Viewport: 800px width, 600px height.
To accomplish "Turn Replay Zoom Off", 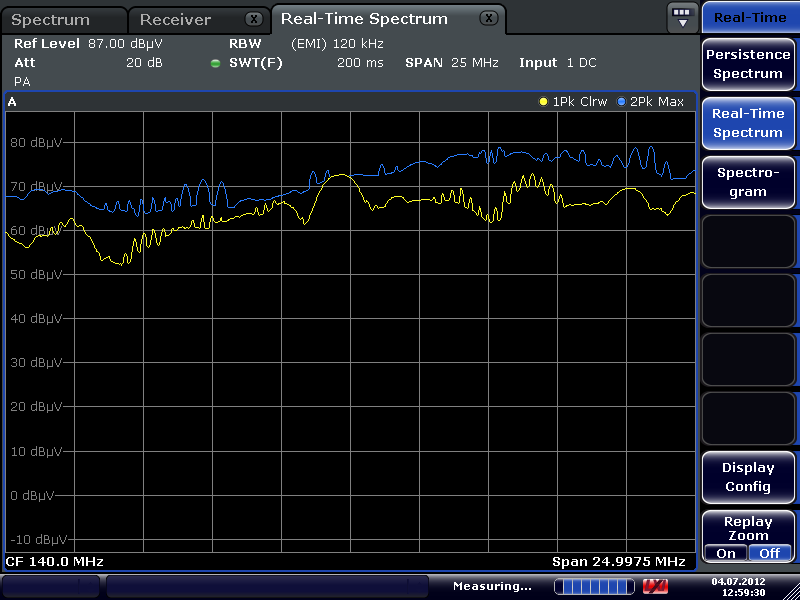I will (x=770, y=553).
